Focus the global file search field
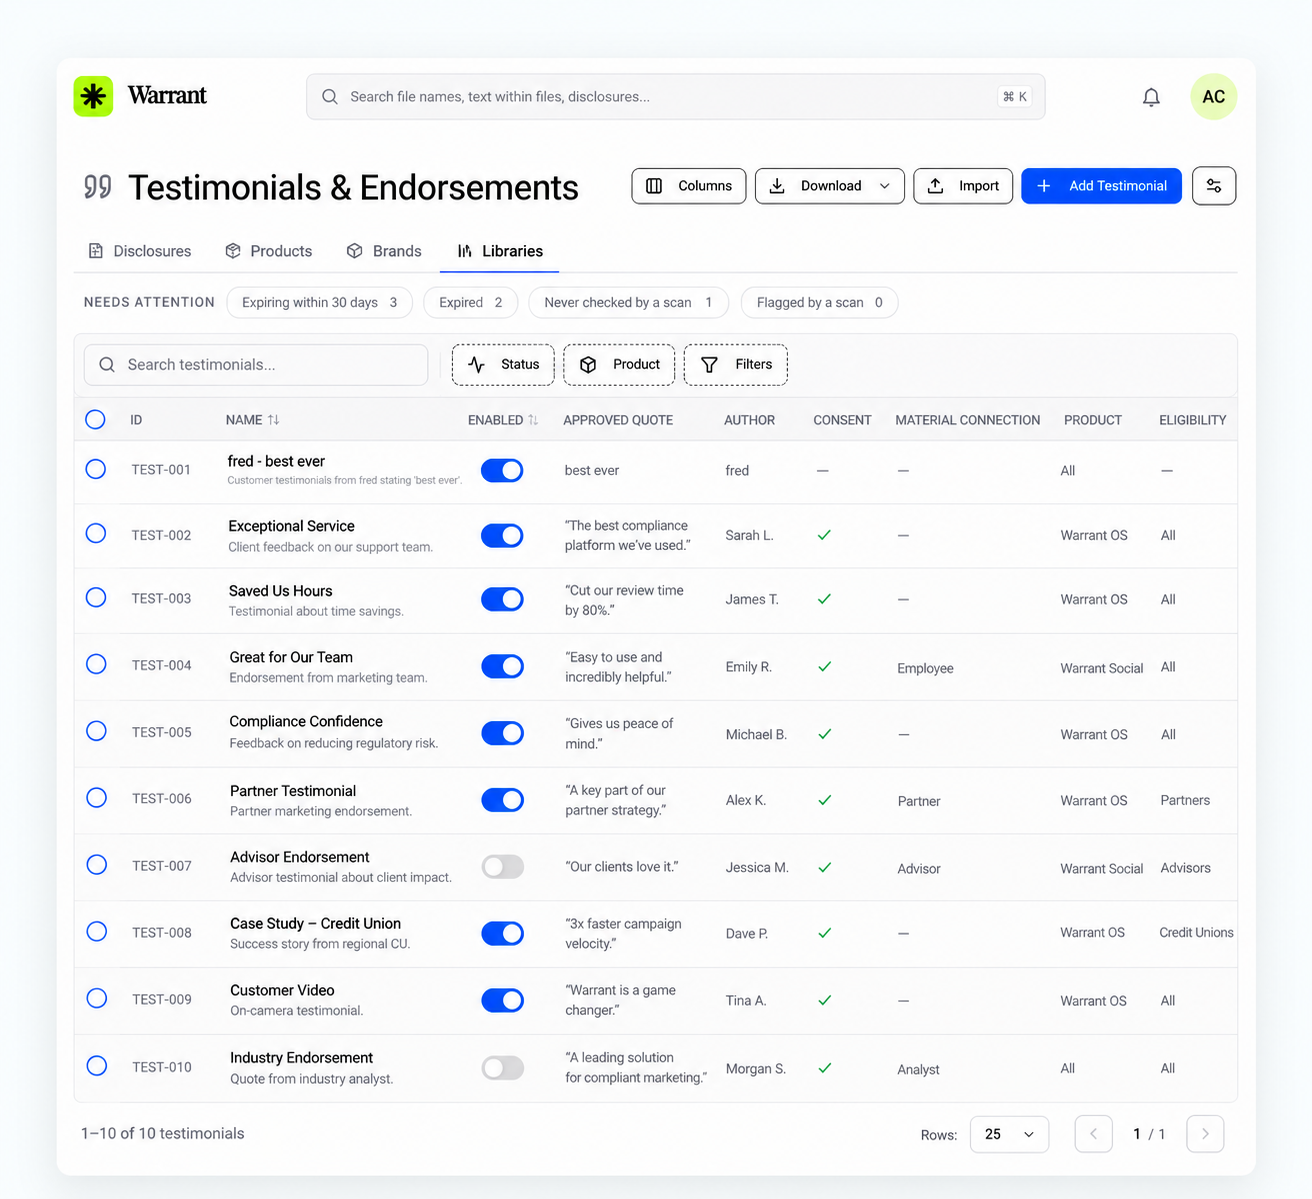This screenshot has width=1312, height=1199. [x=675, y=97]
